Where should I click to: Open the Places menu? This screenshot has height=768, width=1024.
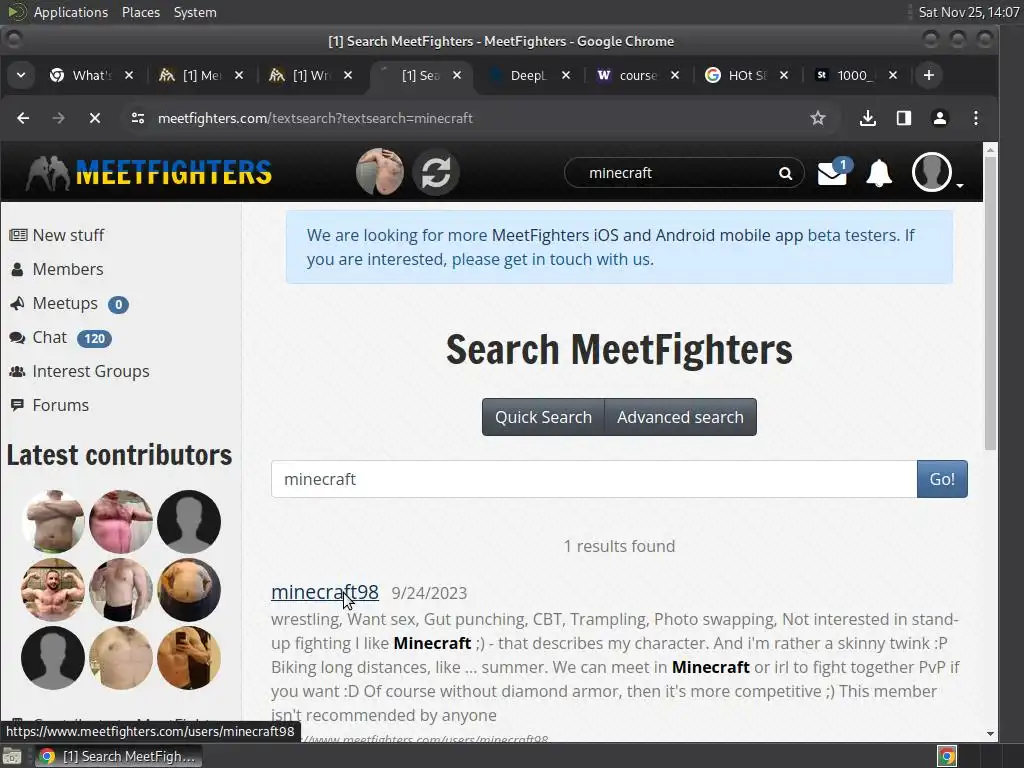coord(141,12)
